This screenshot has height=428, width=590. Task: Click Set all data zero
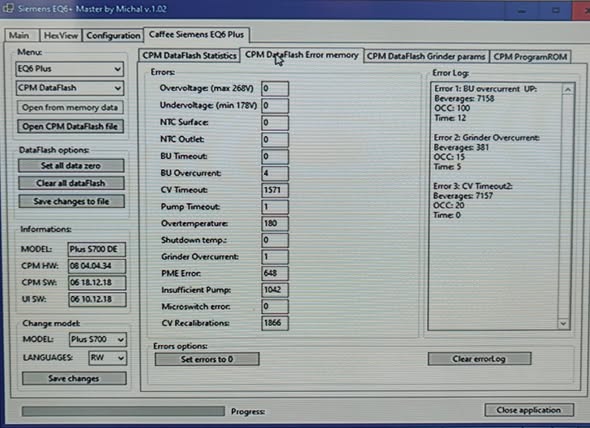(71, 166)
